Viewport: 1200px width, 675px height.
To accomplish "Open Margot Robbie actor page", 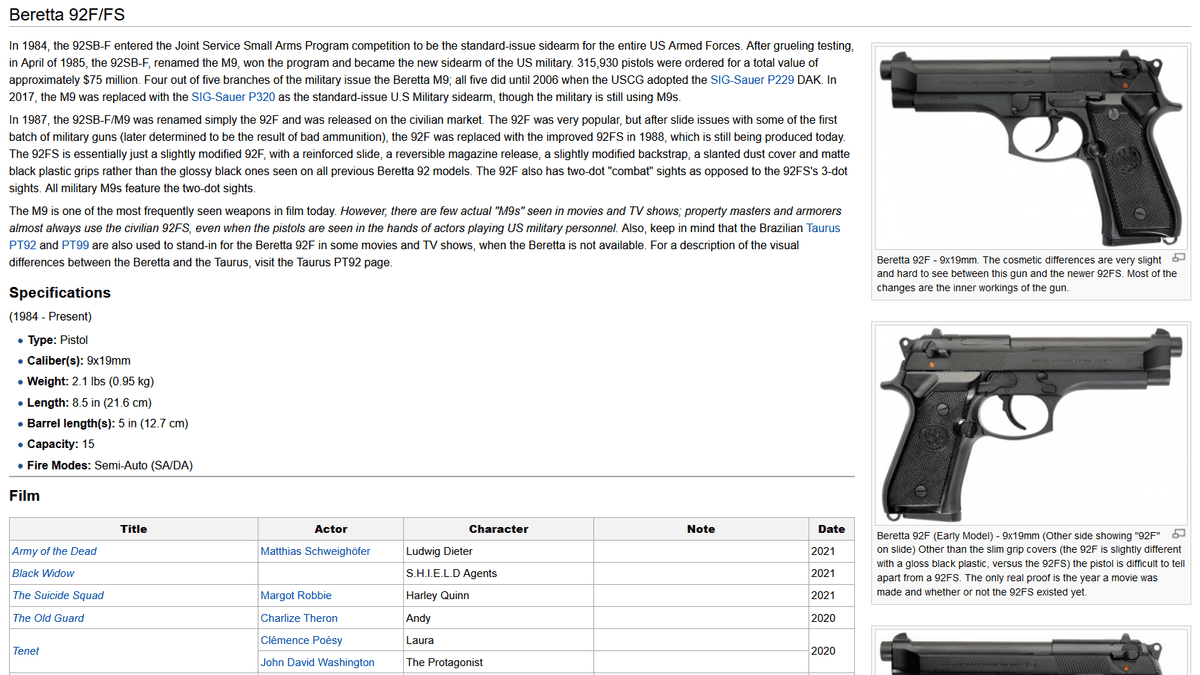I will tap(296, 595).
